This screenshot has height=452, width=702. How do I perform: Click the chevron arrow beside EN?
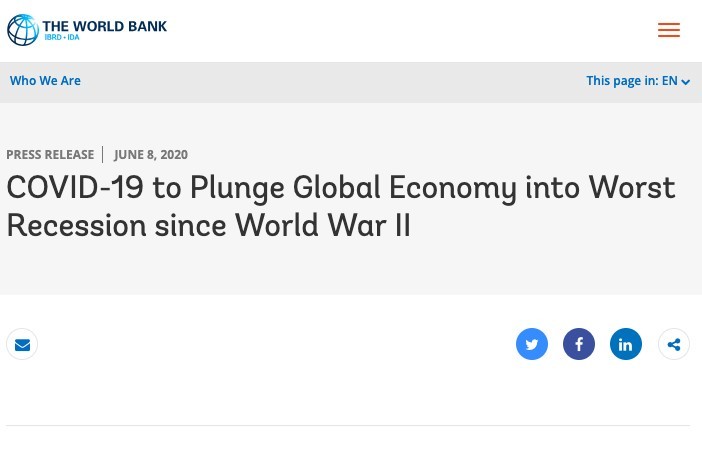click(x=685, y=82)
